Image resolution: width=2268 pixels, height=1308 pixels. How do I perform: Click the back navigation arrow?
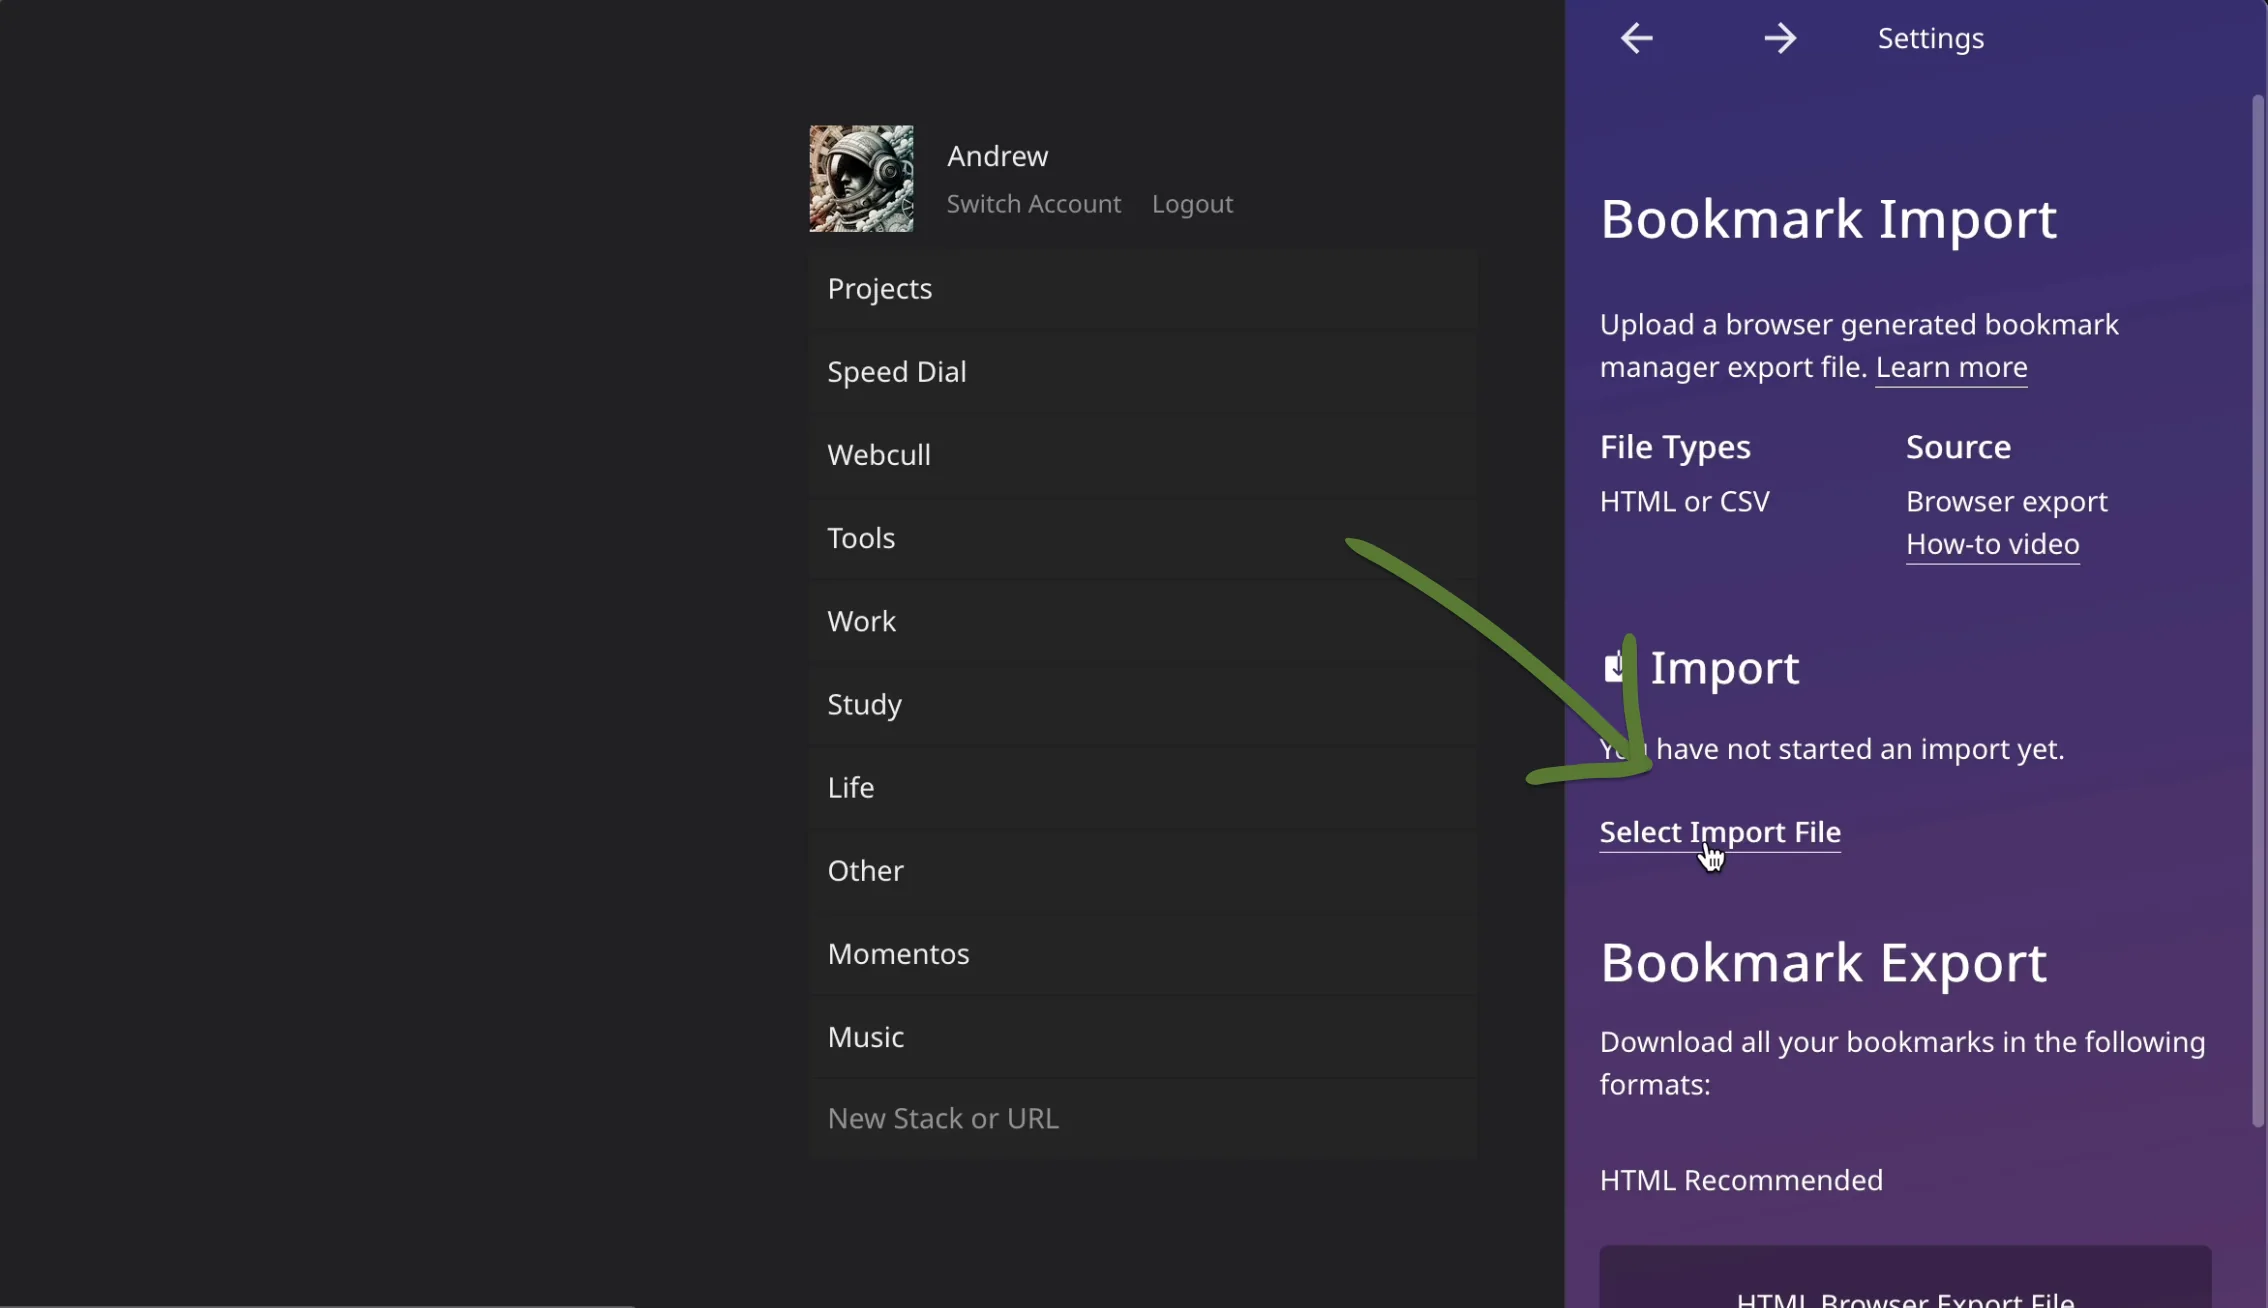1635,38
